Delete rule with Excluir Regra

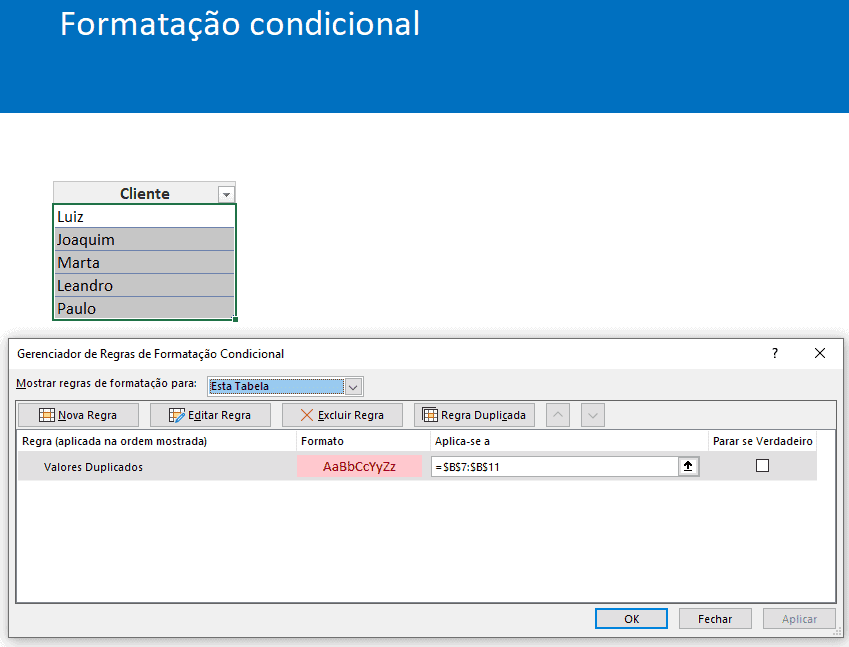tap(342, 415)
